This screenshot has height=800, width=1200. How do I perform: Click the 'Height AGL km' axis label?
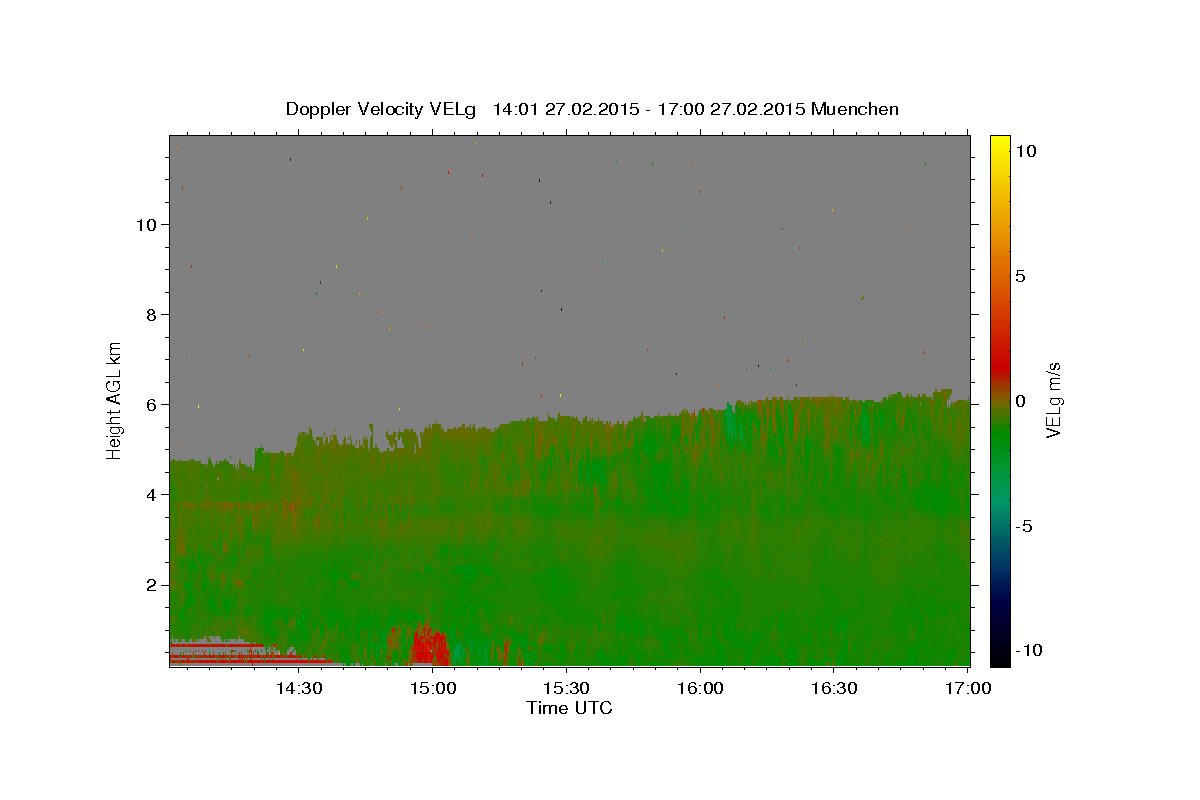pyautogui.click(x=115, y=401)
